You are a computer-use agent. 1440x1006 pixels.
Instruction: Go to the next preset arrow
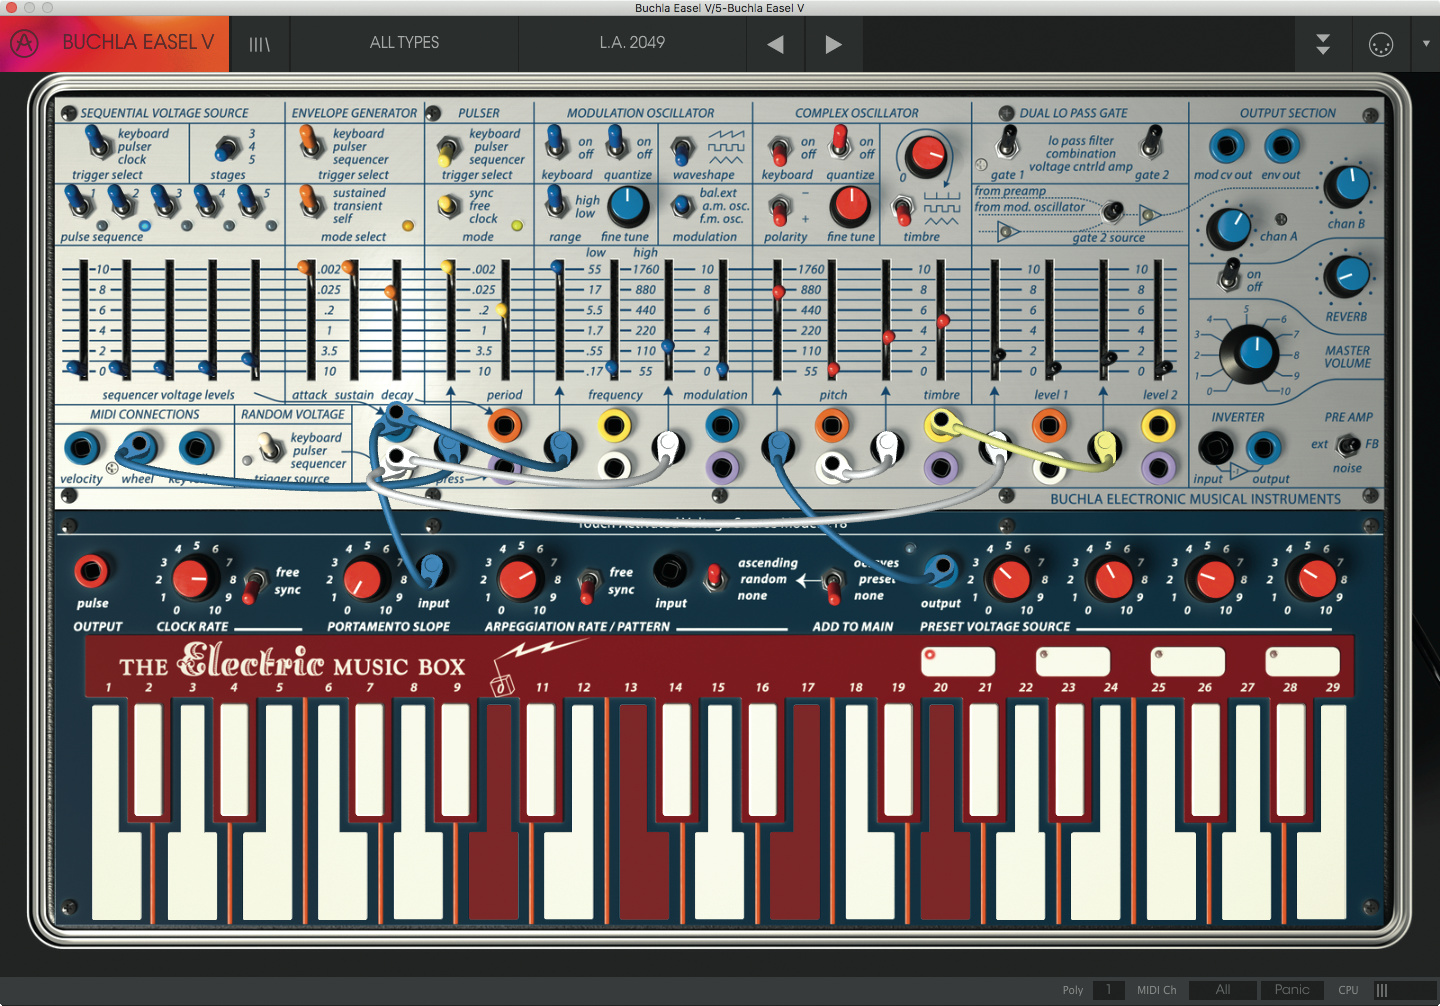pos(833,44)
